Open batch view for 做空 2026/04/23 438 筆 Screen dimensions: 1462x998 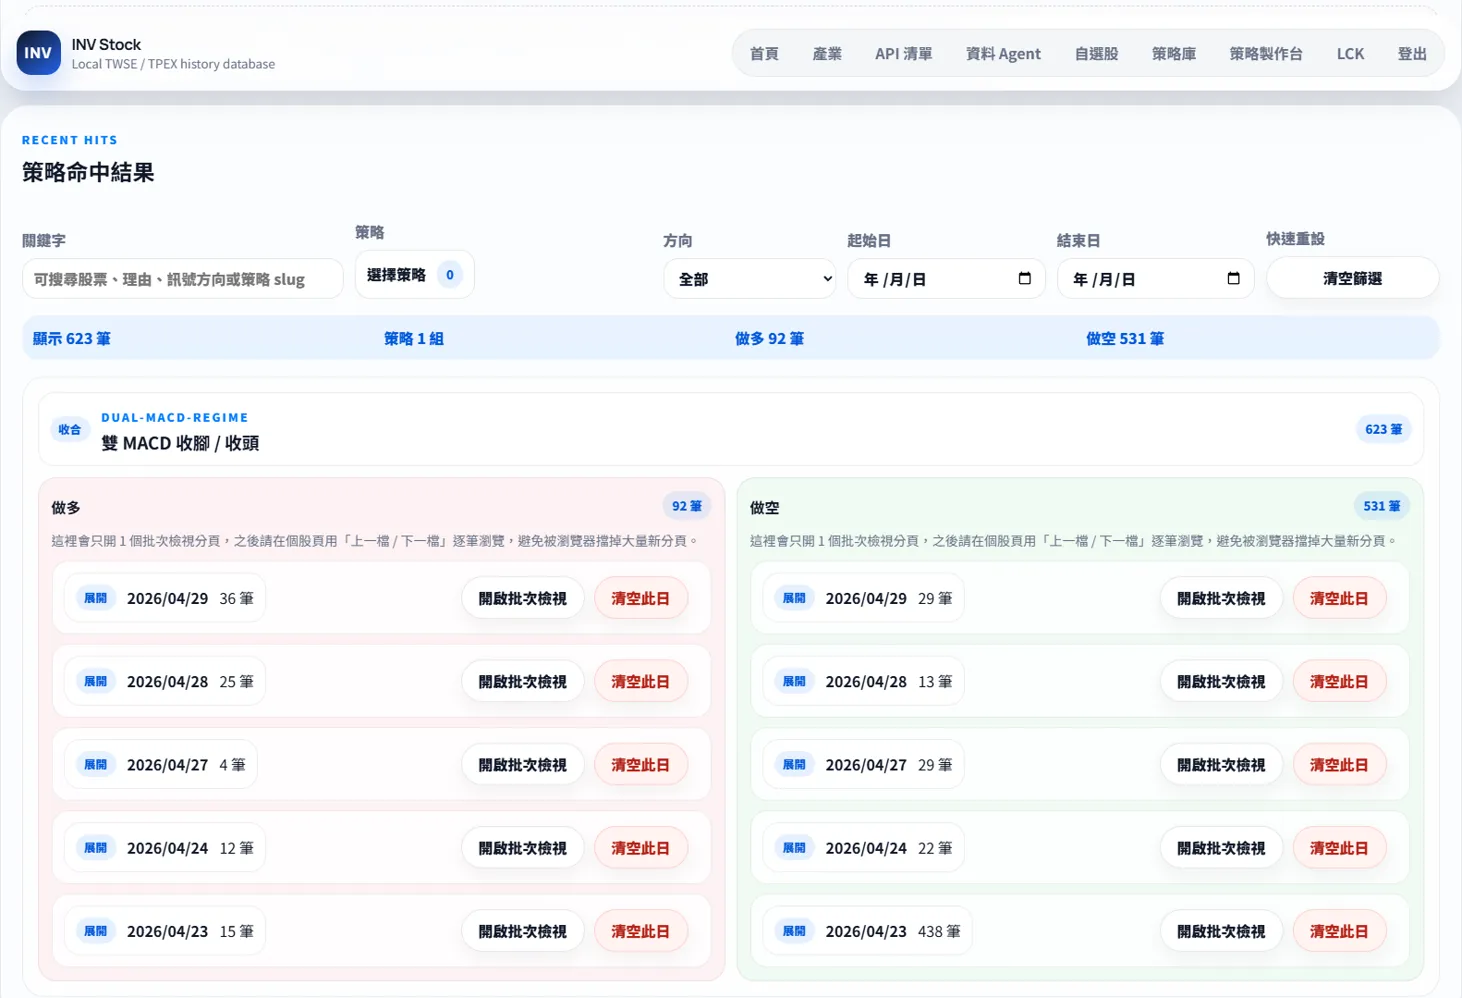coord(1221,931)
